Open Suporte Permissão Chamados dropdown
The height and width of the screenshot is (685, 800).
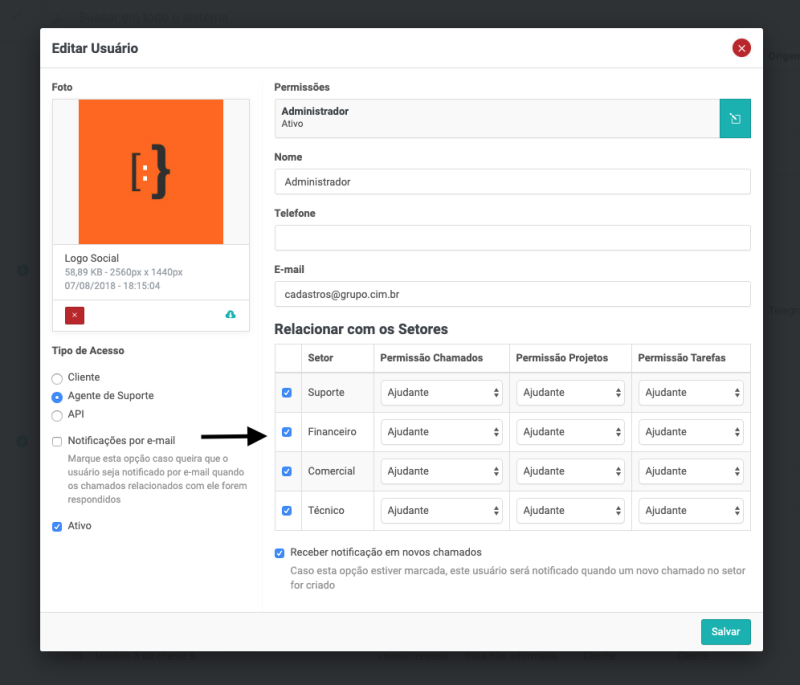441,393
